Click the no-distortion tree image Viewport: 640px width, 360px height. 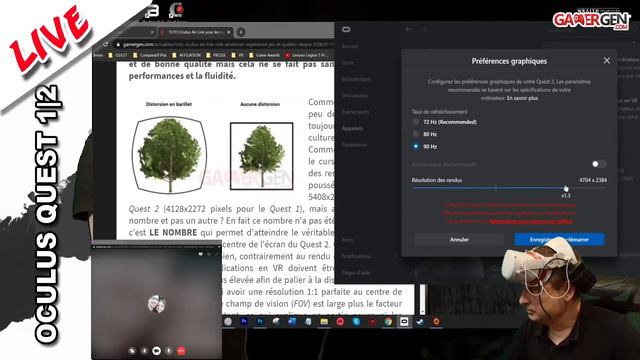262,156
